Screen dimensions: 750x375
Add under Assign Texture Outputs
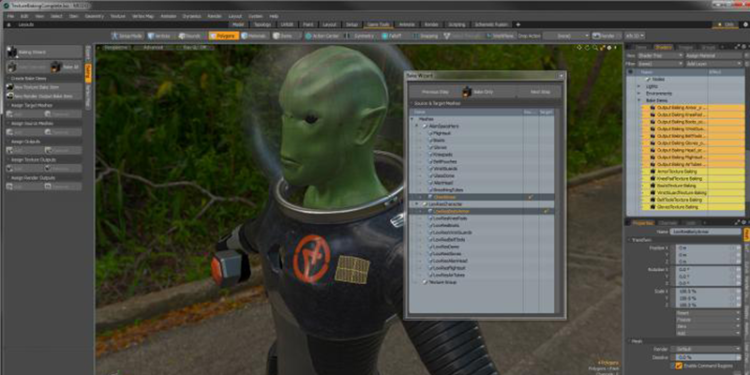[x=24, y=168]
